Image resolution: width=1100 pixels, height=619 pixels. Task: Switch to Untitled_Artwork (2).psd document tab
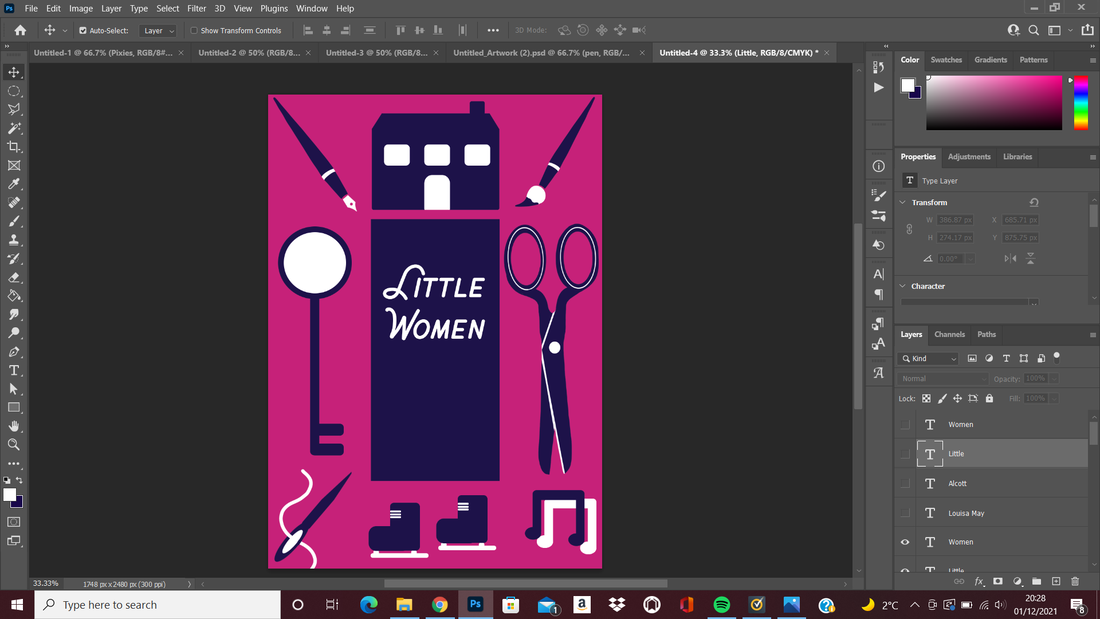[541, 53]
